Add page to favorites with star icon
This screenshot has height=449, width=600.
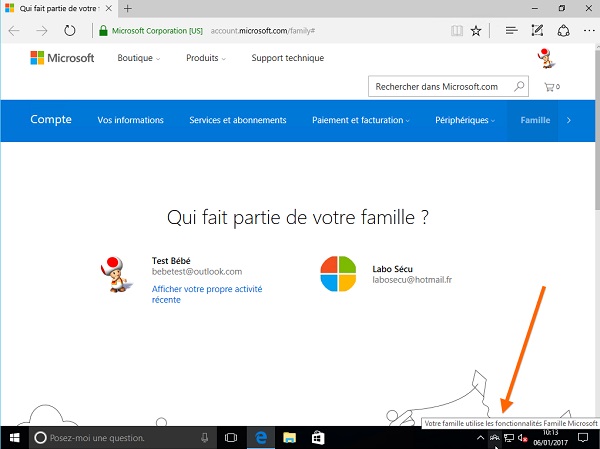point(476,31)
